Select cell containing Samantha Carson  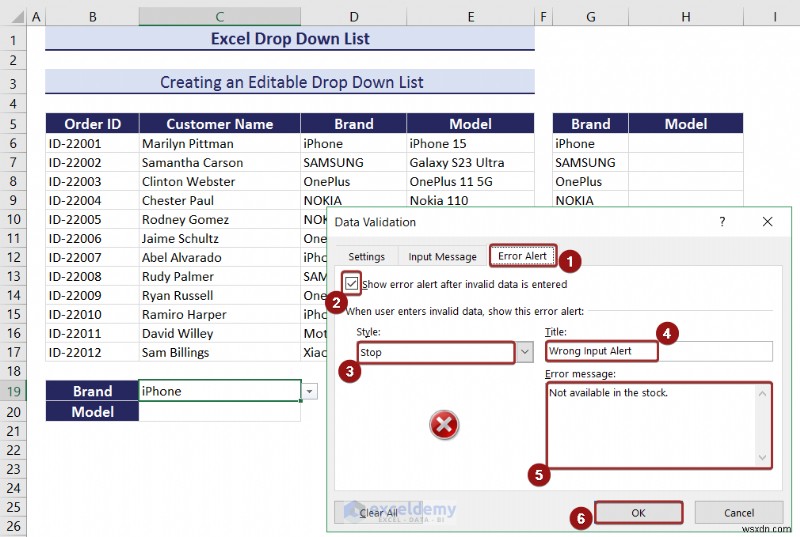[219, 163]
